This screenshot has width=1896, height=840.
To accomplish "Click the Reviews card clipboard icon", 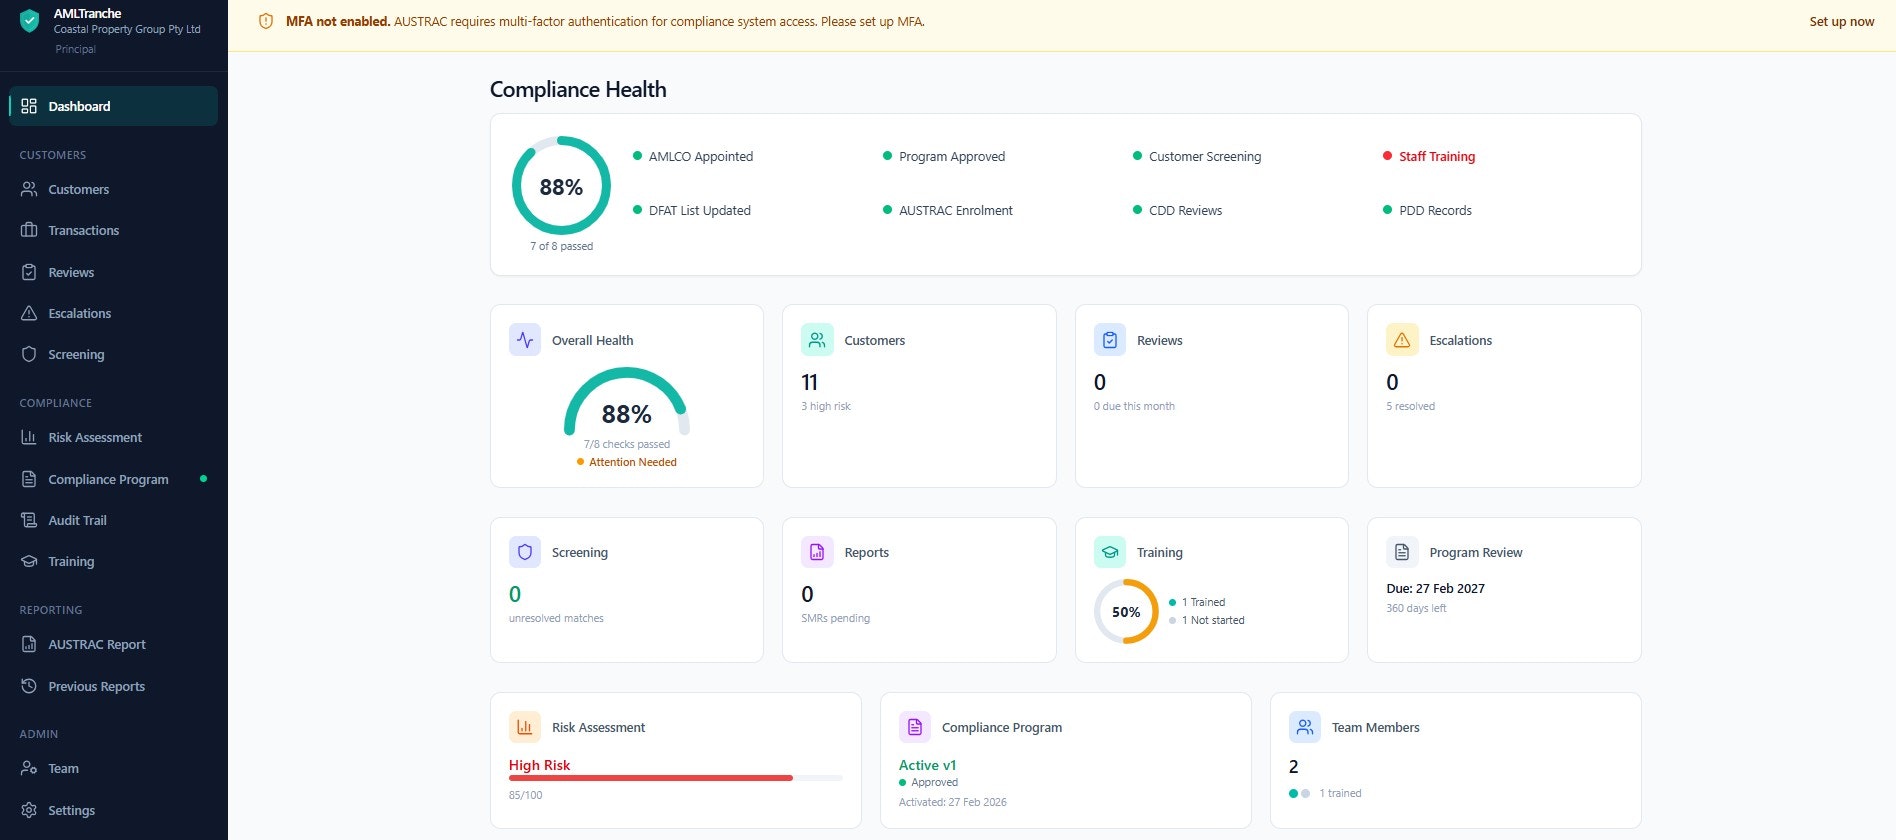I will (x=1110, y=340).
